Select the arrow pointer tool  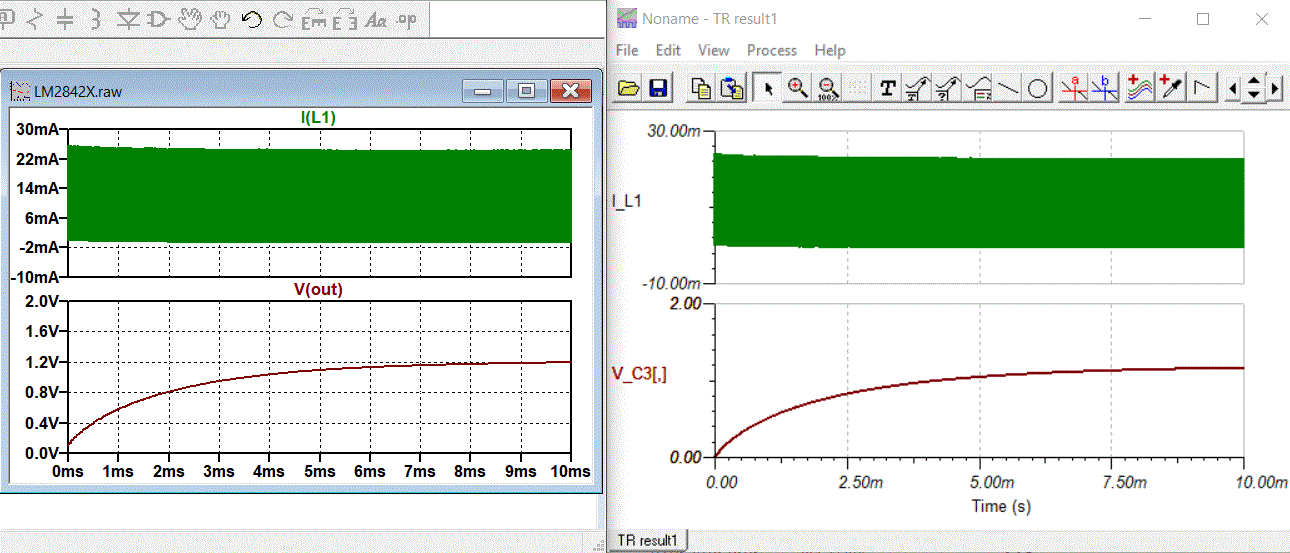pyautogui.click(x=768, y=88)
